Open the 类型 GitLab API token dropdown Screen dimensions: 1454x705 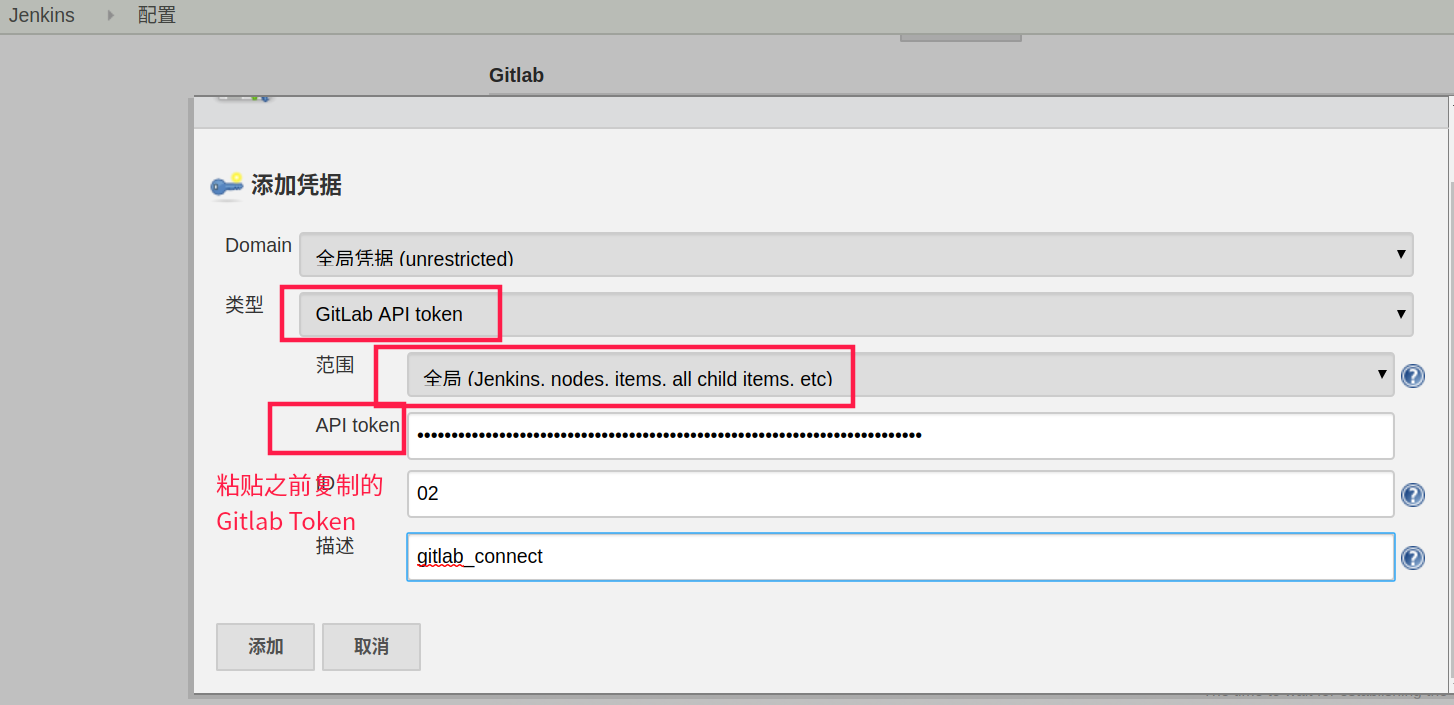[x=856, y=314]
